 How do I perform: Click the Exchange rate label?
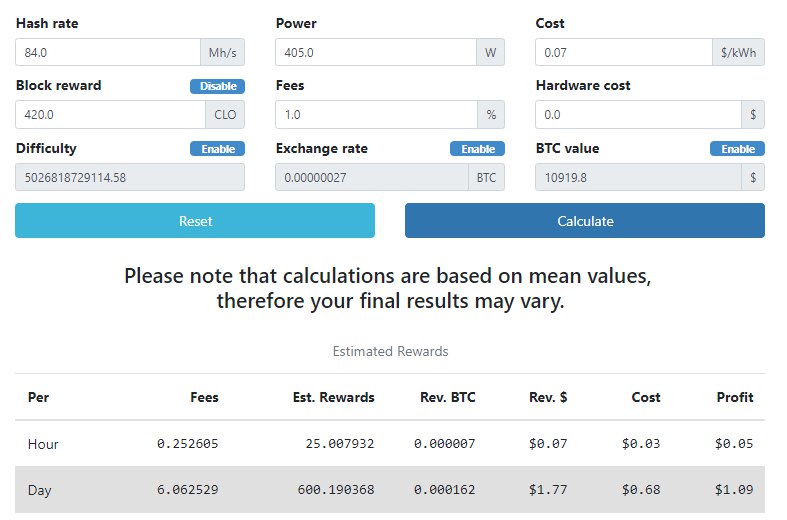(x=322, y=148)
